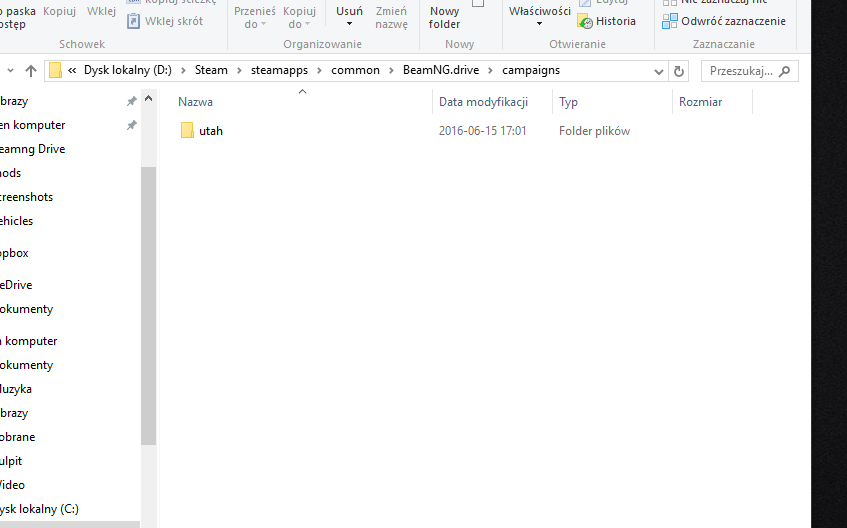Viewport: 847px width, 528px height.
Task: Click the refresh button next to address bar
Action: pos(679,71)
